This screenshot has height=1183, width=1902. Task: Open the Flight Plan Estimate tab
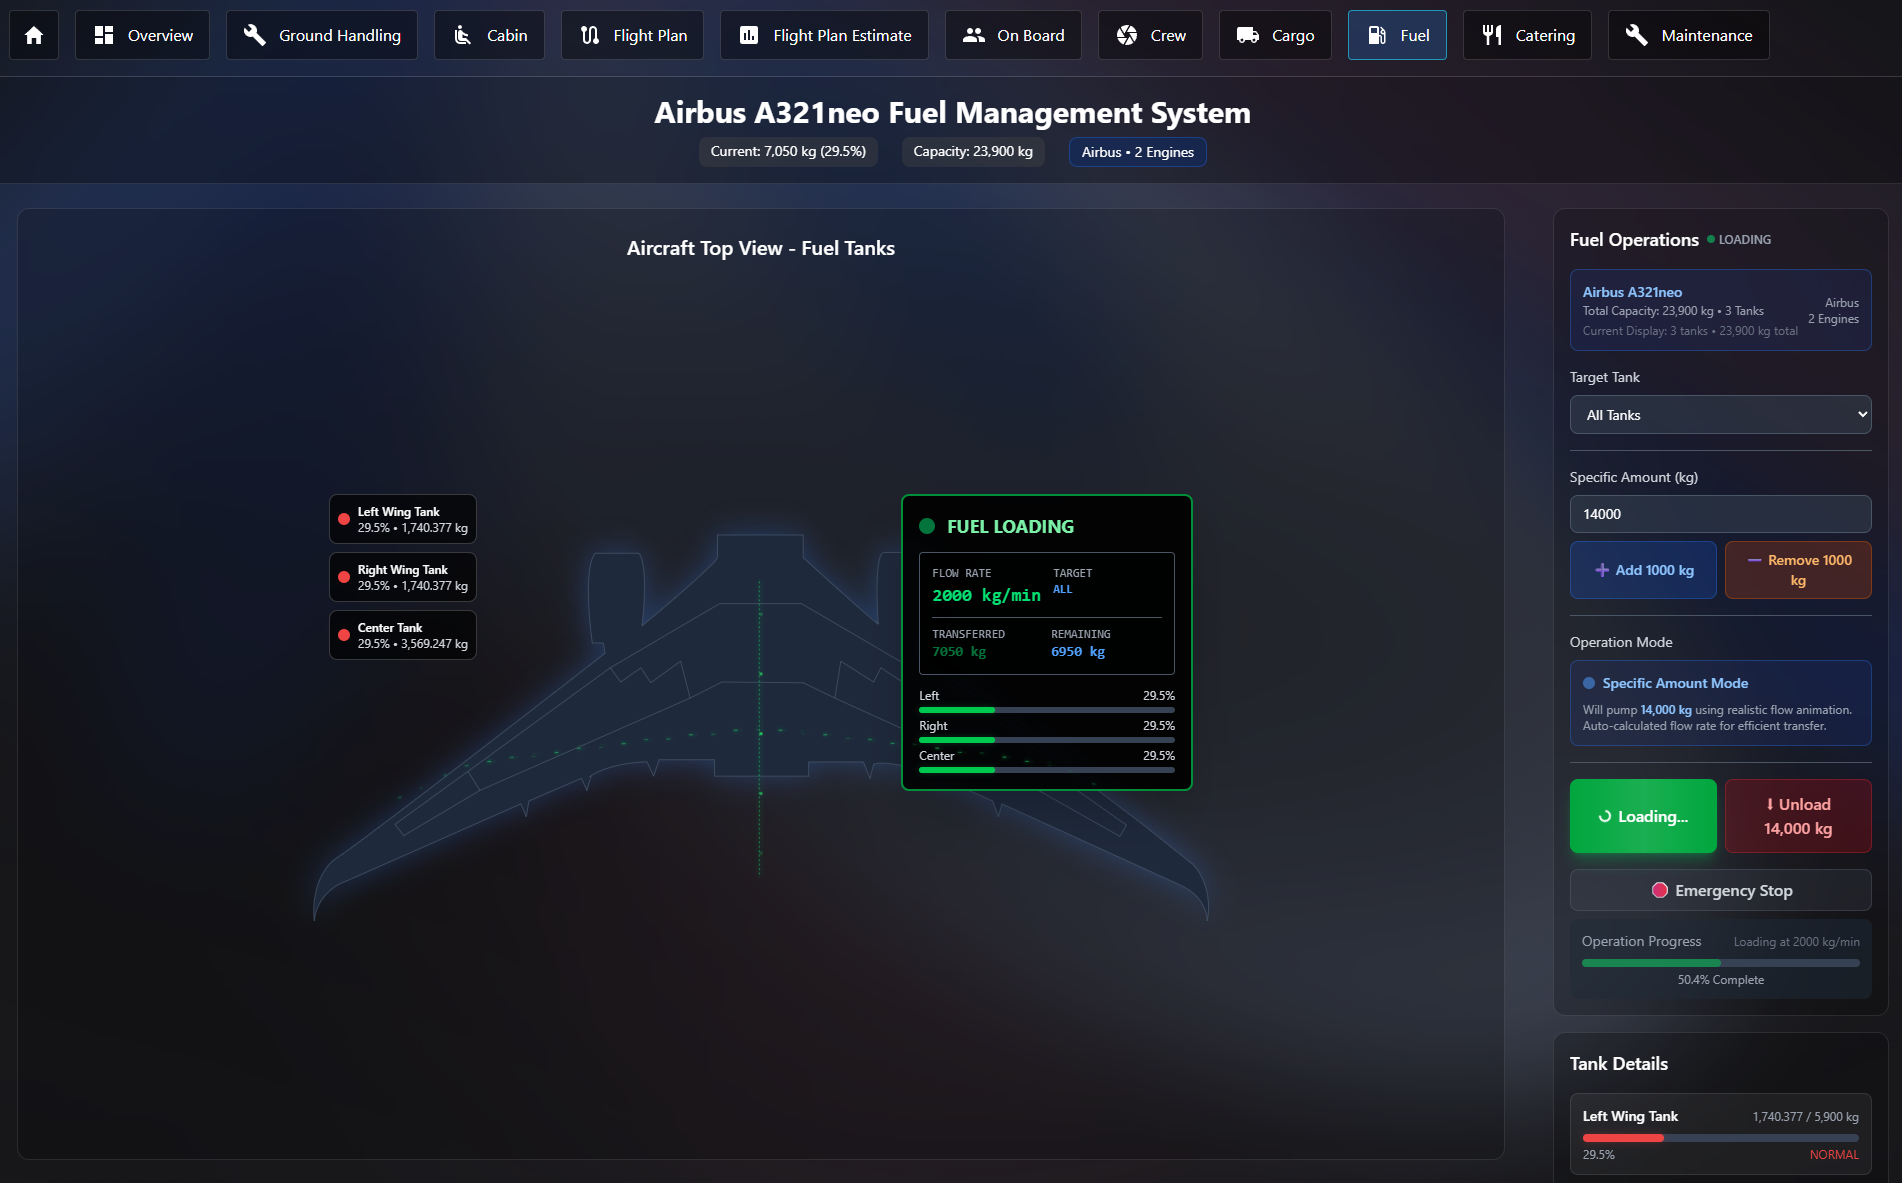click(x=824, y=35)
